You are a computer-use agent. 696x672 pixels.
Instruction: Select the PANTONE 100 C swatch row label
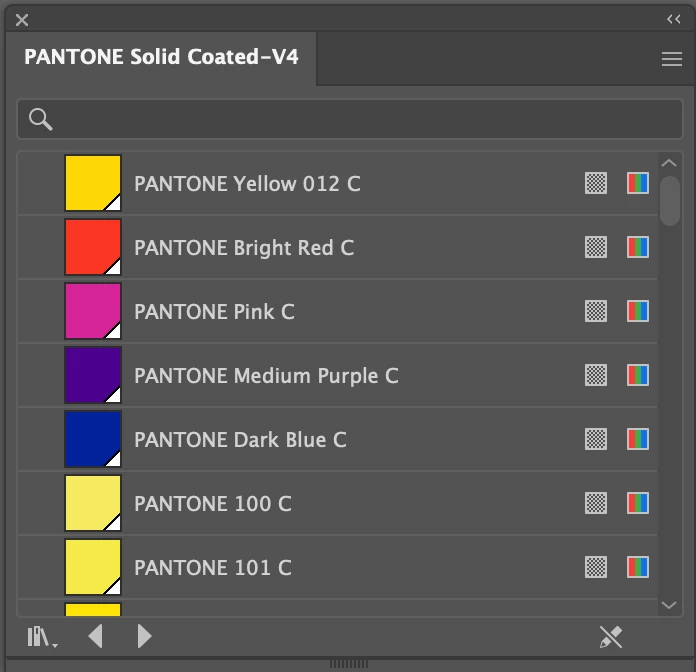click(213, 504)
